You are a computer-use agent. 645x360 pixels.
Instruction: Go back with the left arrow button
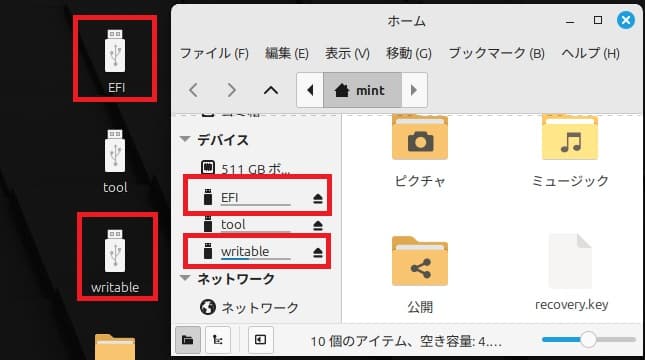tap(194, 90)
